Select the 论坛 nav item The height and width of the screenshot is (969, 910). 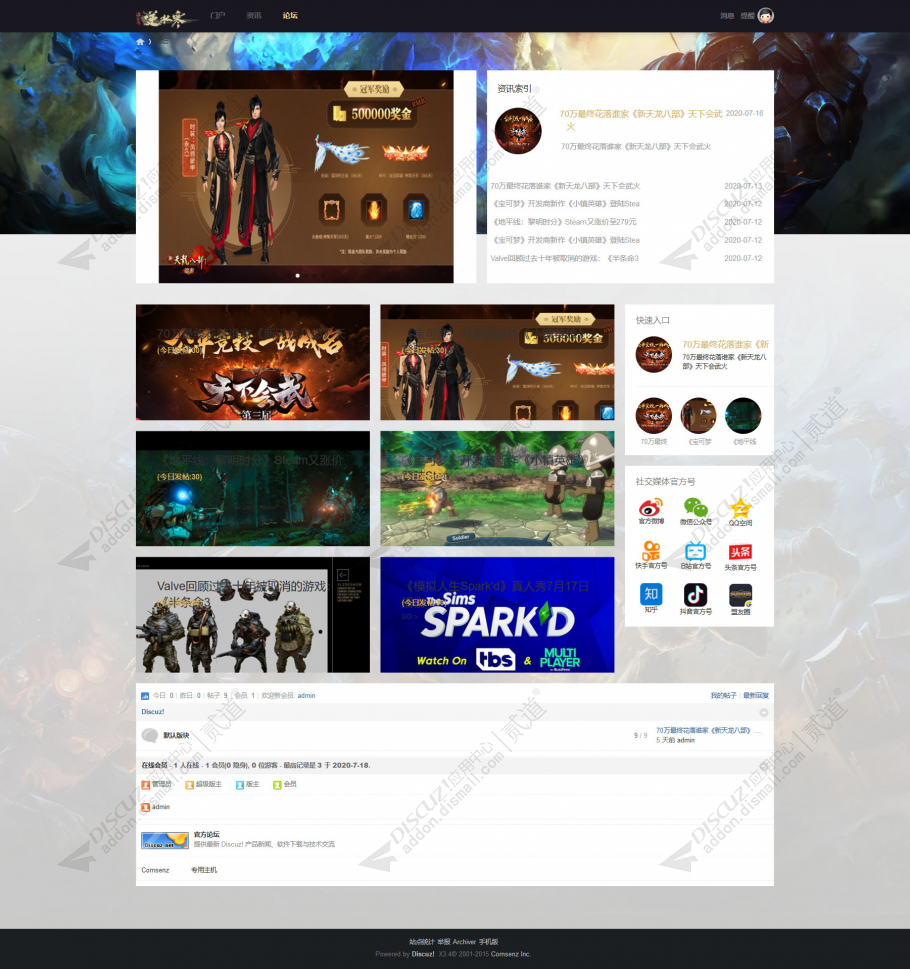click(290, 15)
